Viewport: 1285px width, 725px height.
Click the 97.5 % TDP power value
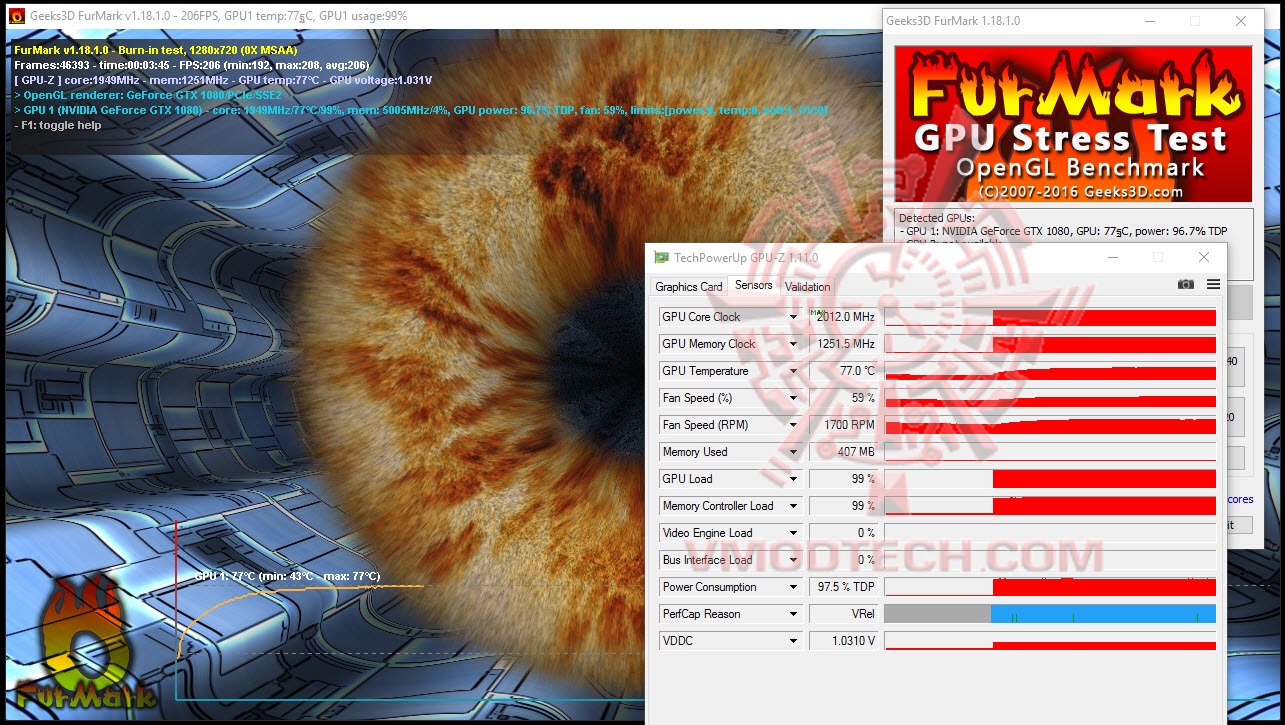point(843,587)
